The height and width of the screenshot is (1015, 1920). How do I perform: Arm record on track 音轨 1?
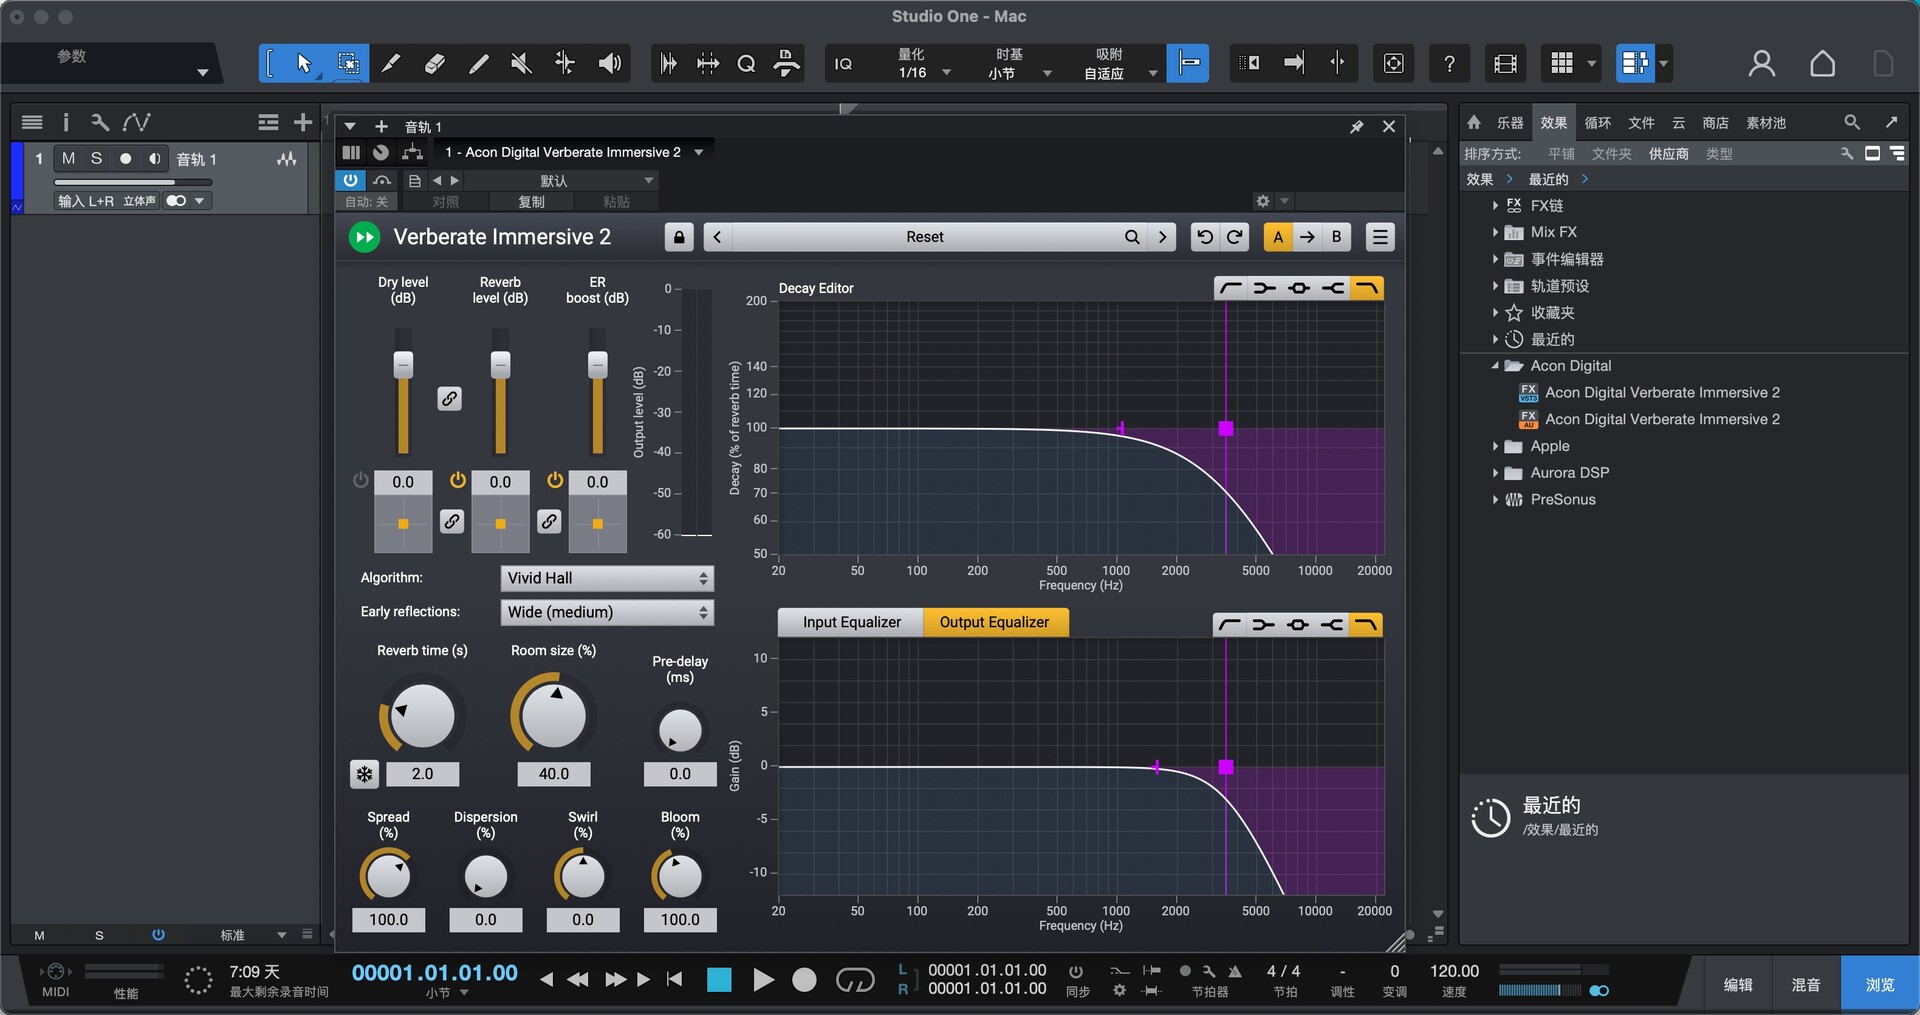pos(125,159)
